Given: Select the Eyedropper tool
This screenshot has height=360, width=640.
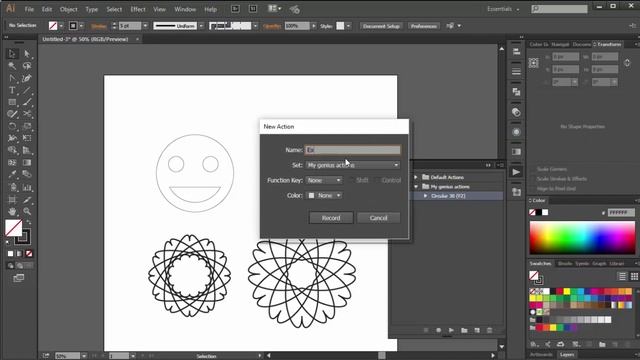Looking at the screenshot, I should pyautogui.click(x=12, y=175).
